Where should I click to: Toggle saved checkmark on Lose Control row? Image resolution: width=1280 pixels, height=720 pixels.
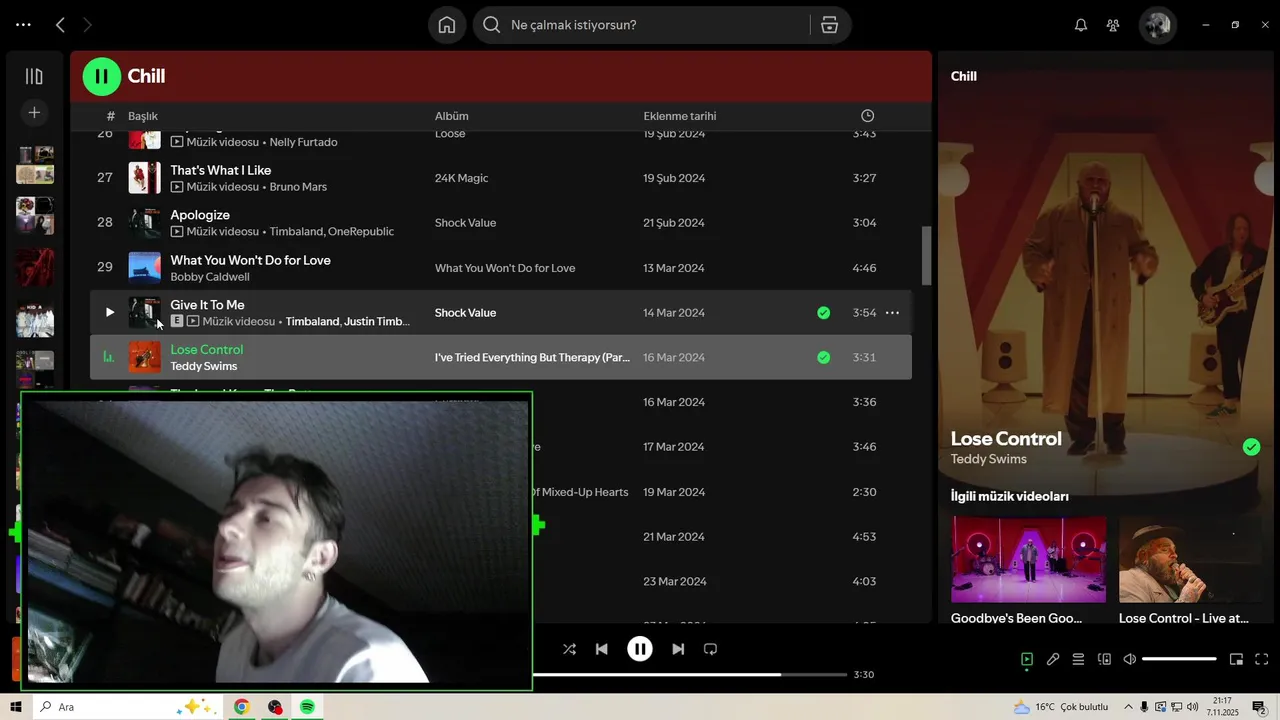pyautogui.click(x=823, y=357)
